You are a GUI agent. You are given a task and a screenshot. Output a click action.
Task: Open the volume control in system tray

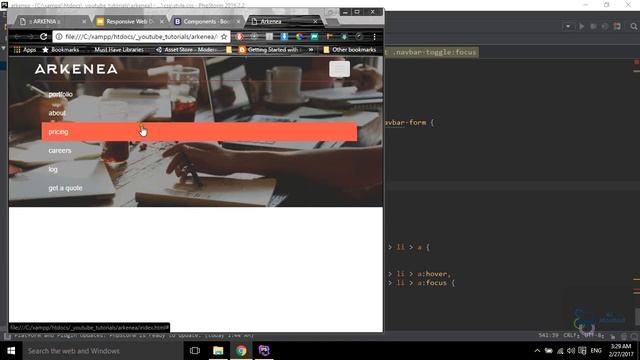(571, 351)
